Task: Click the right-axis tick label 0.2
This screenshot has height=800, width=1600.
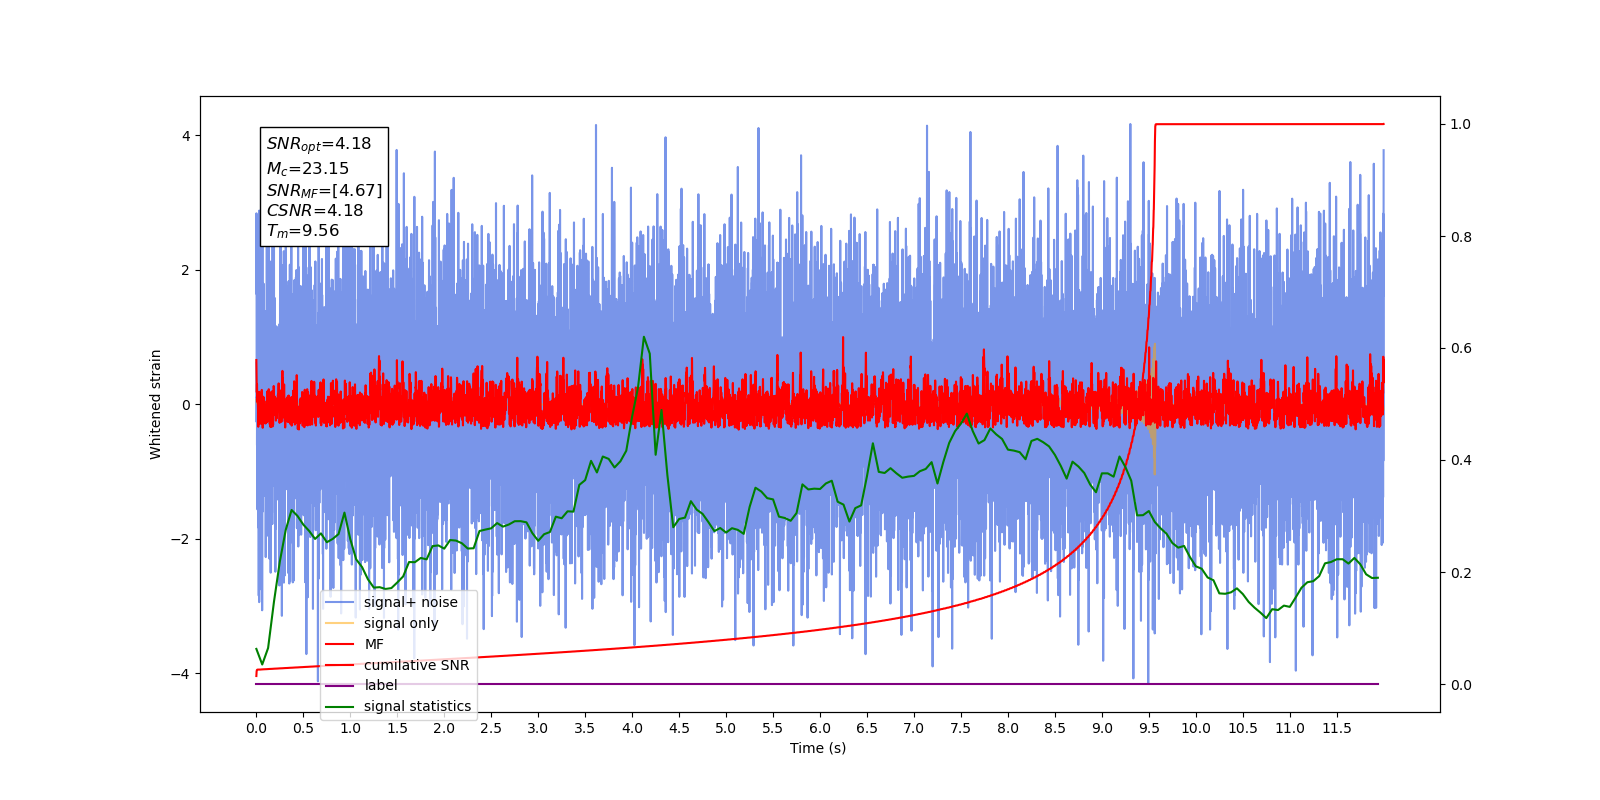Action: tap(1461, 573)
